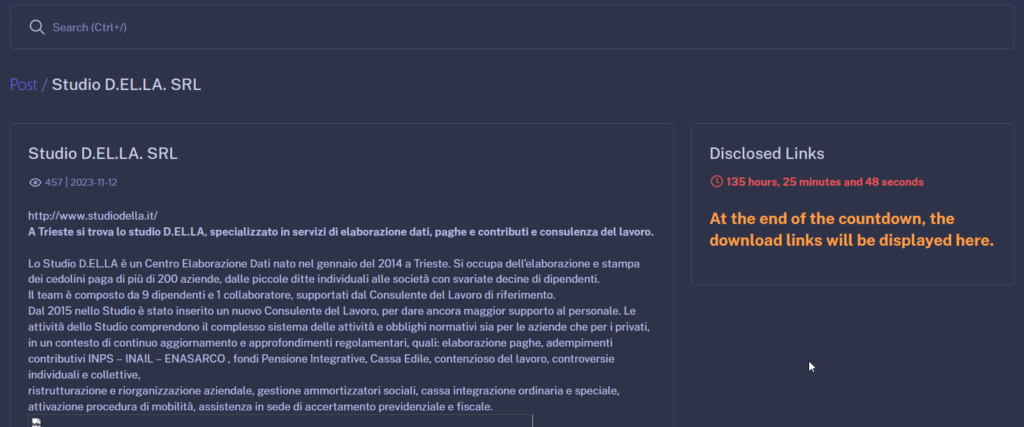Image resolution: width=1024 pixels, height=427 pixels.
Task: Click the red clock countdown icon
Action: 716,182
